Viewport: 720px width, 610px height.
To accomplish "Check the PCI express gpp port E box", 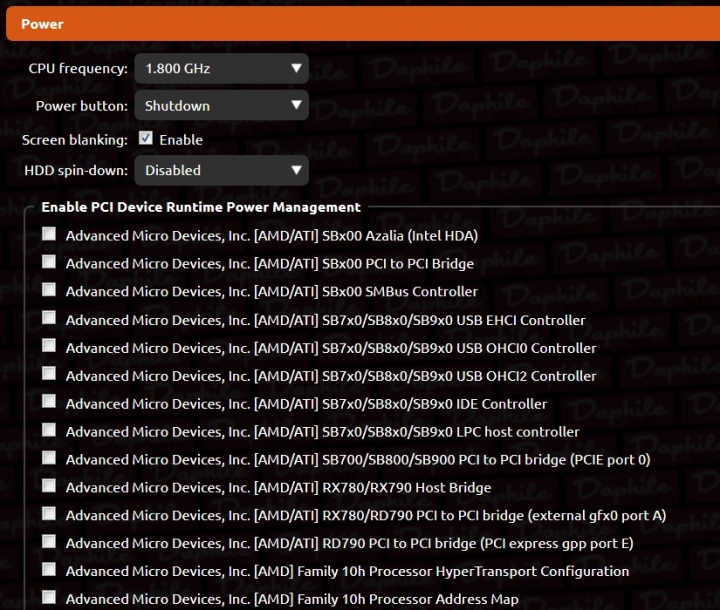I will (49, 542).
